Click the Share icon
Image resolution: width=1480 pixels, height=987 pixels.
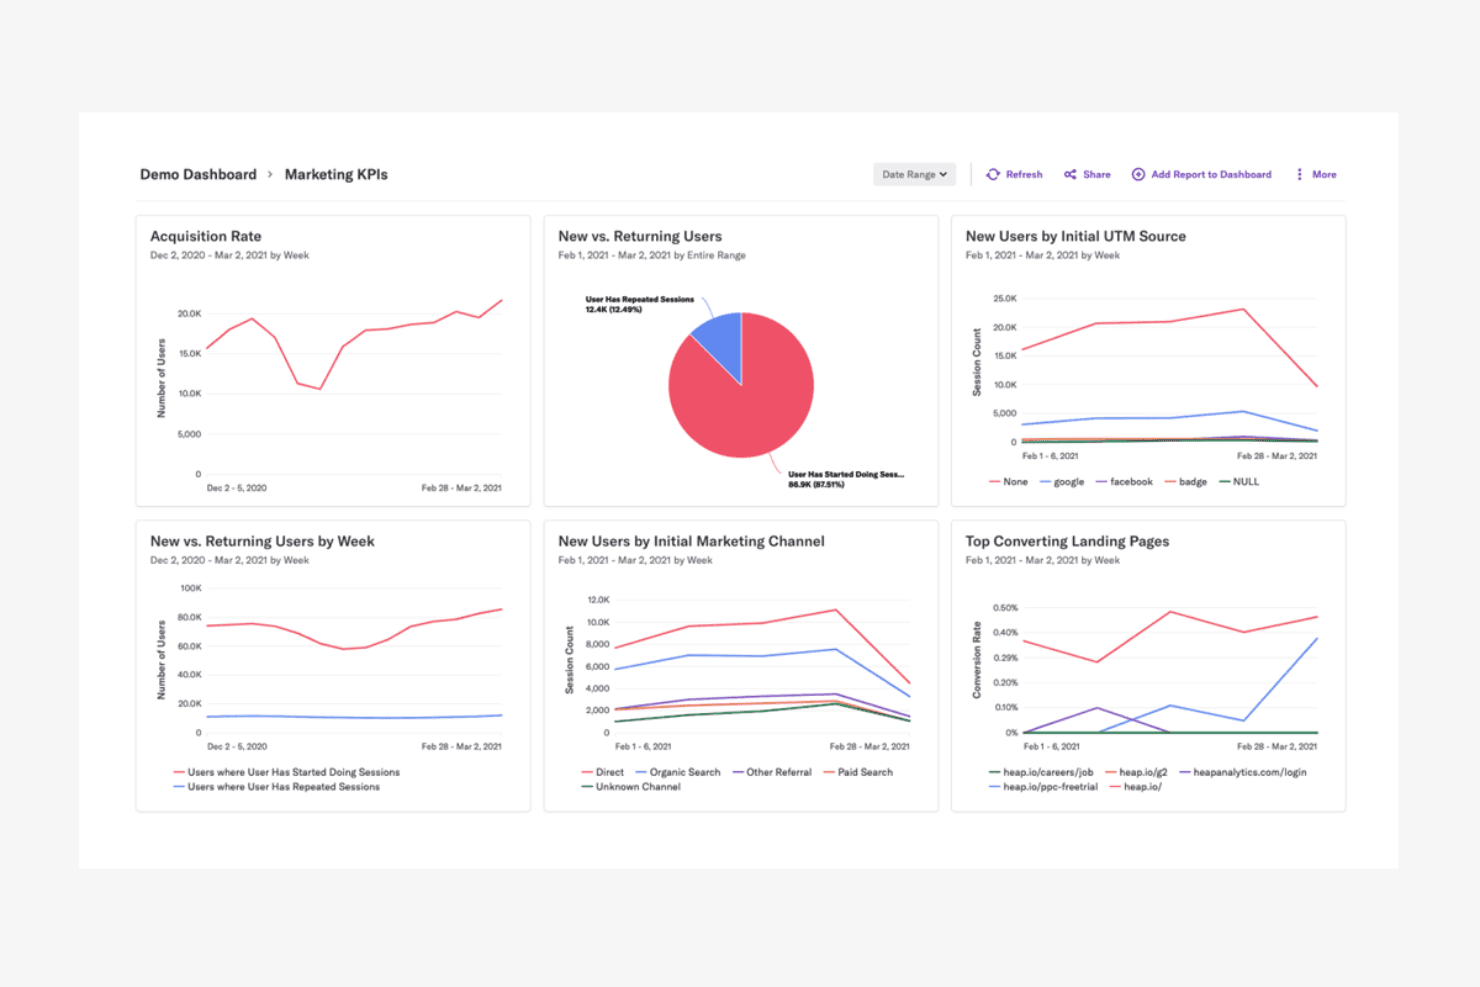(1070, 174)
